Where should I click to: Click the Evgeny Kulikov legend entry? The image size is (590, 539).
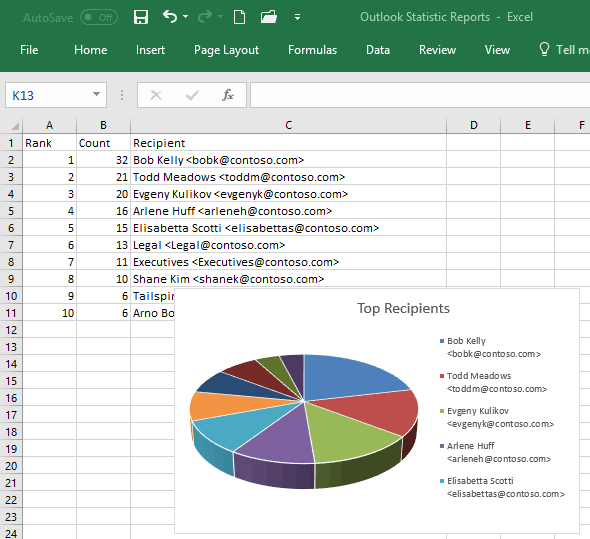[x=497, y=417]
